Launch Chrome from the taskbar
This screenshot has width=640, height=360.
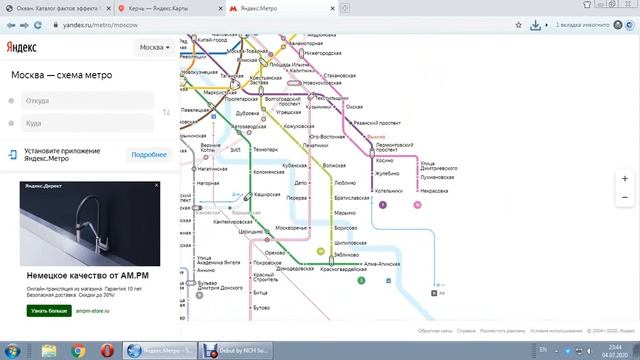[78, 351]
